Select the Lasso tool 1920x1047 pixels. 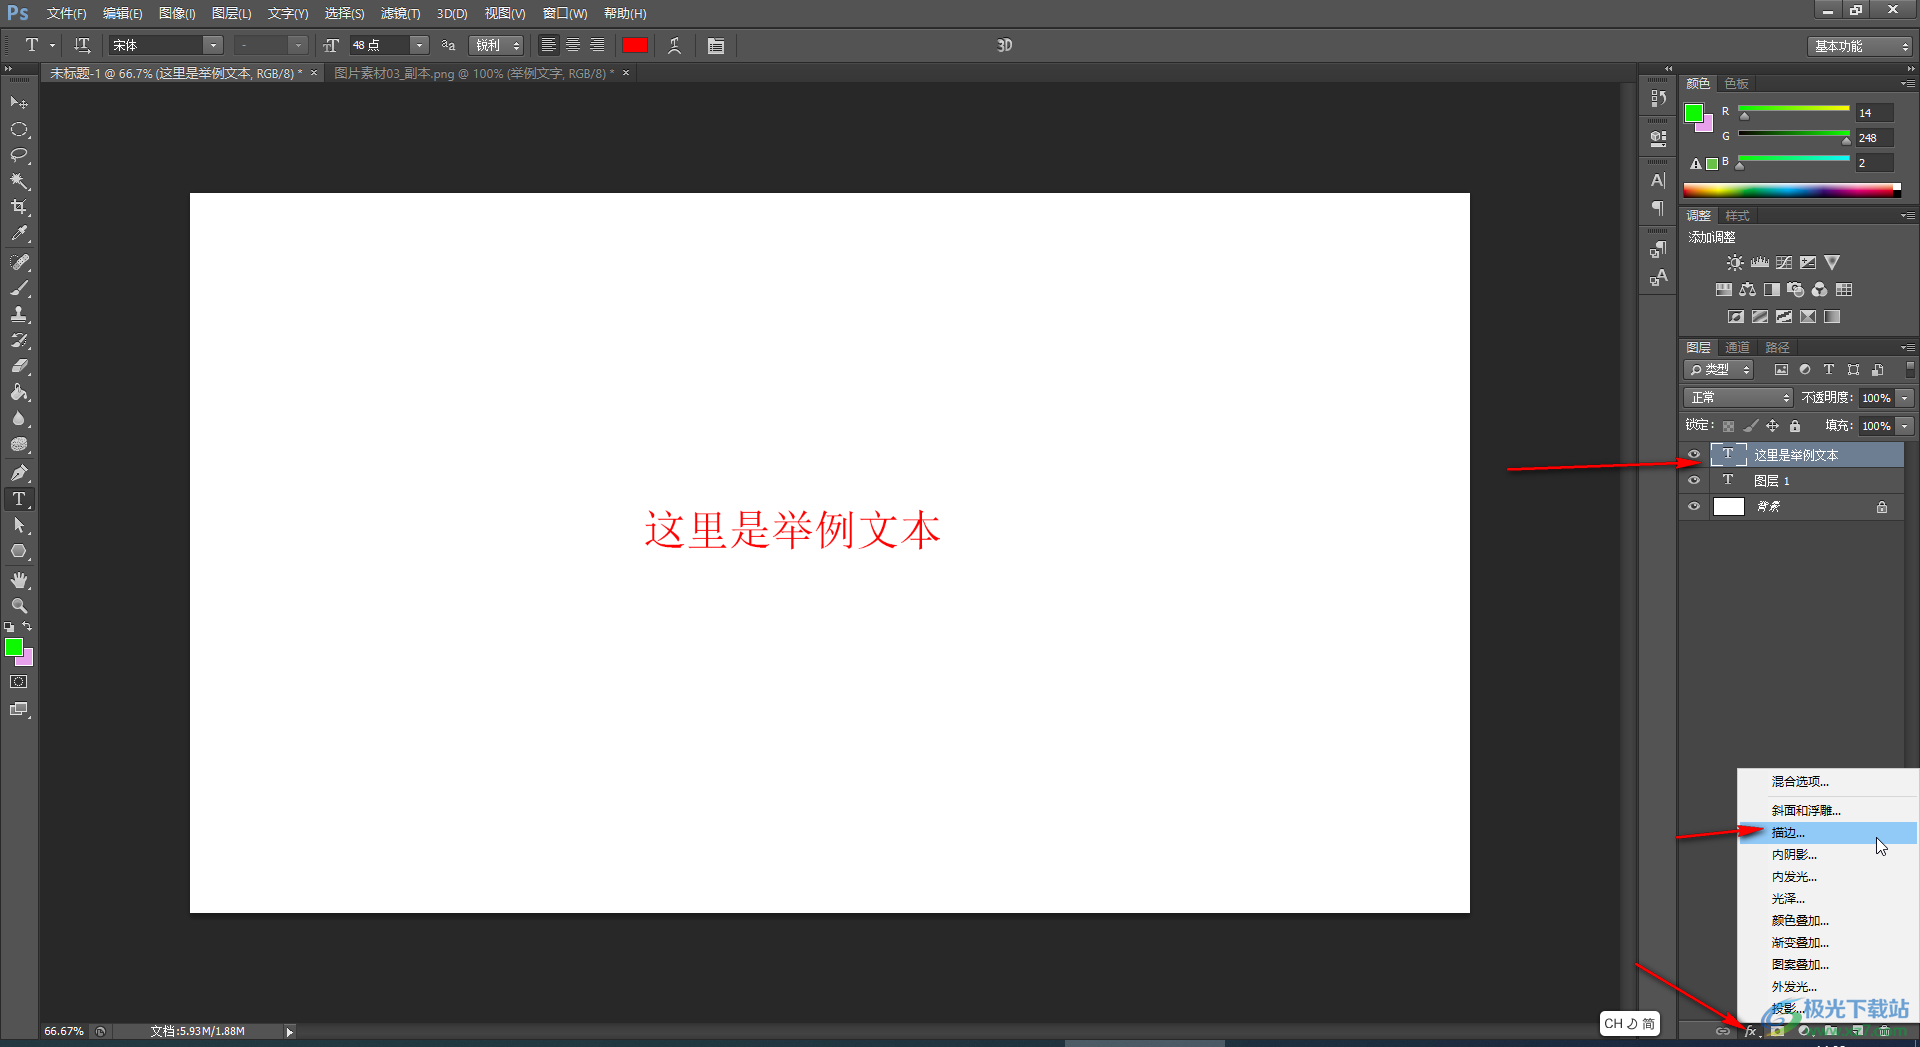point(19,156)
